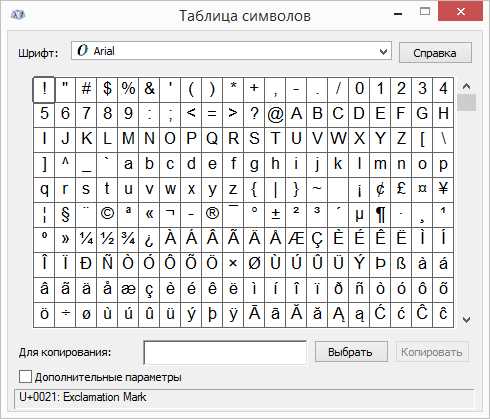
Task: Select the section sign § character
Action: click(65, 215)
